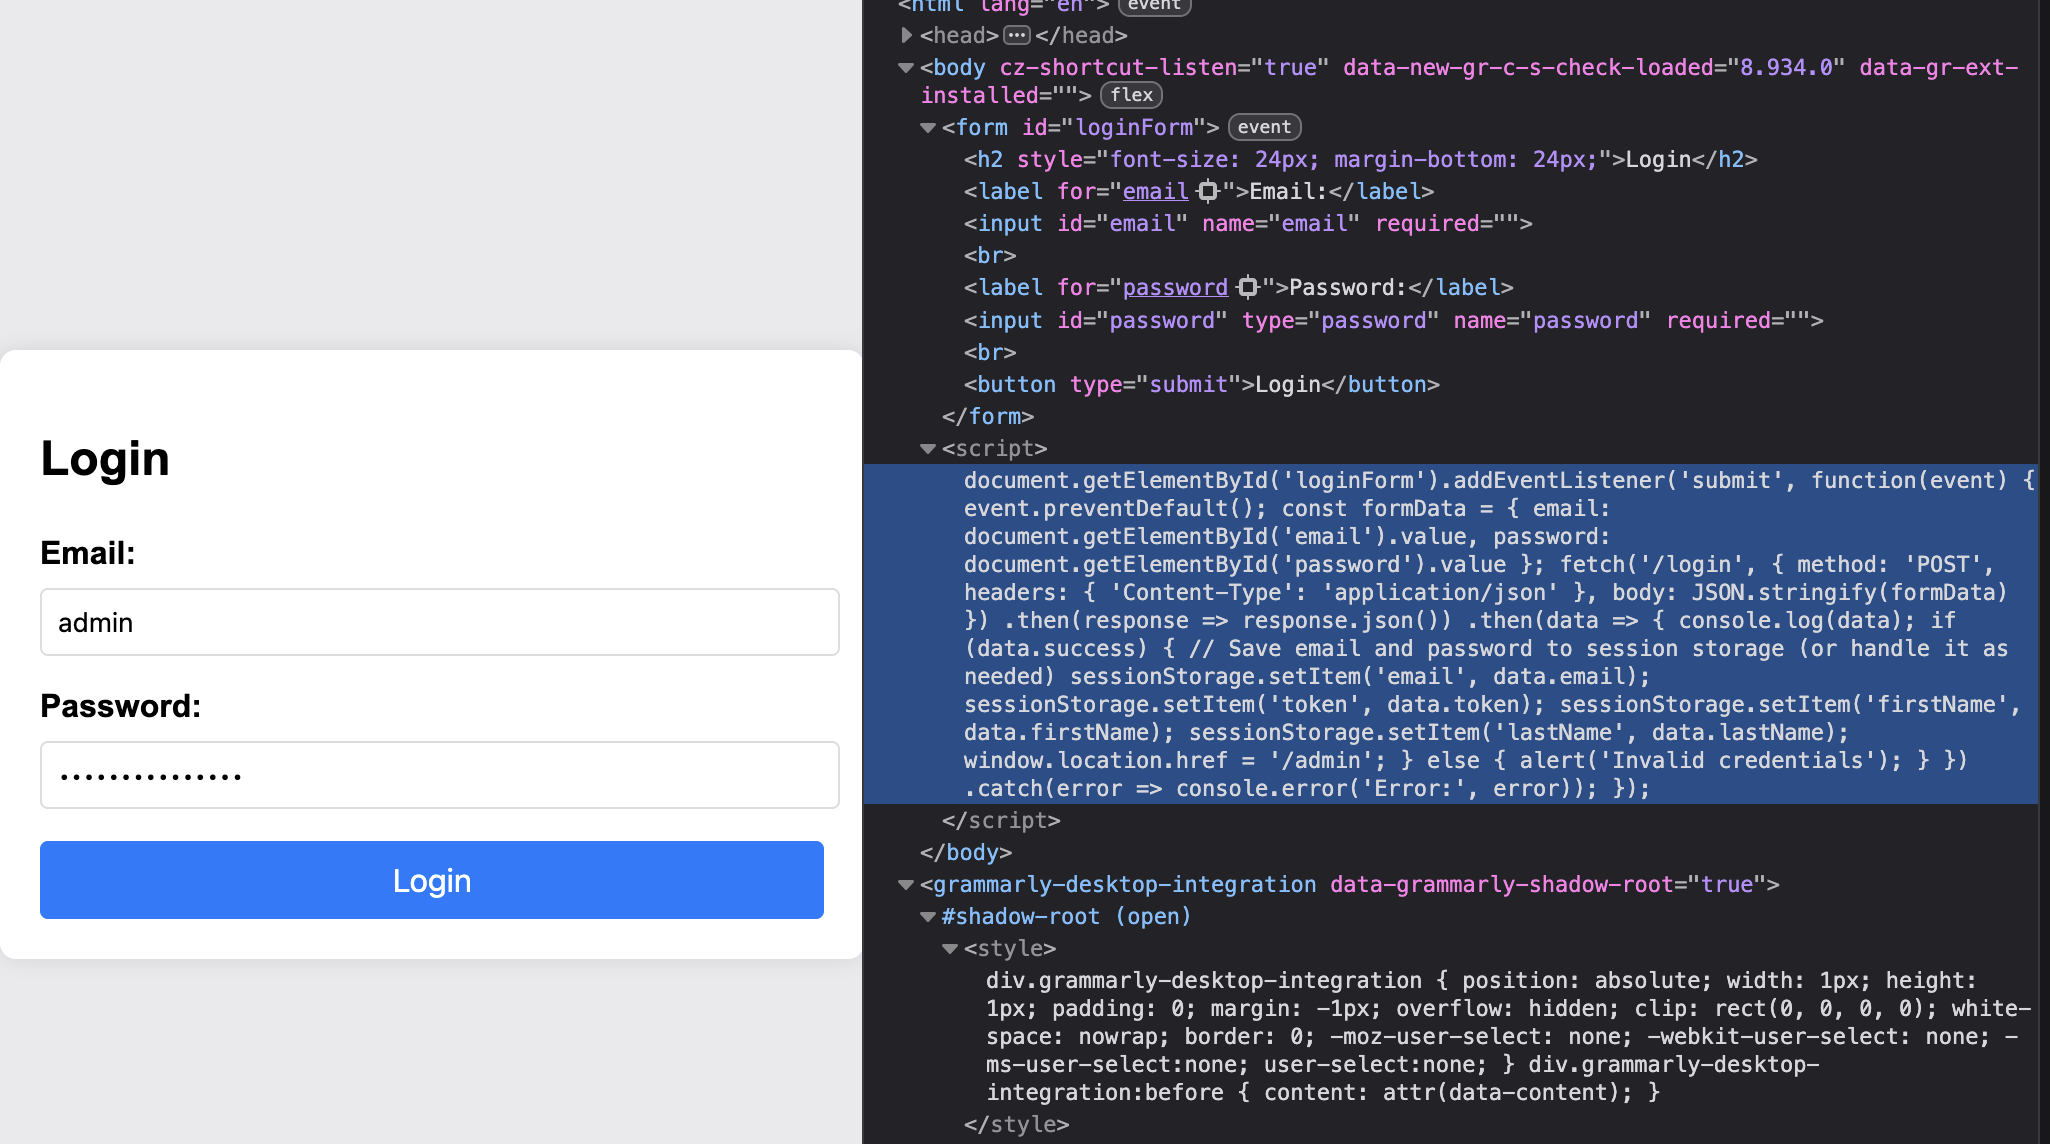Collapse the grammarly-desktop-integration node
2050x1144 pixels.
pos(906,885)
